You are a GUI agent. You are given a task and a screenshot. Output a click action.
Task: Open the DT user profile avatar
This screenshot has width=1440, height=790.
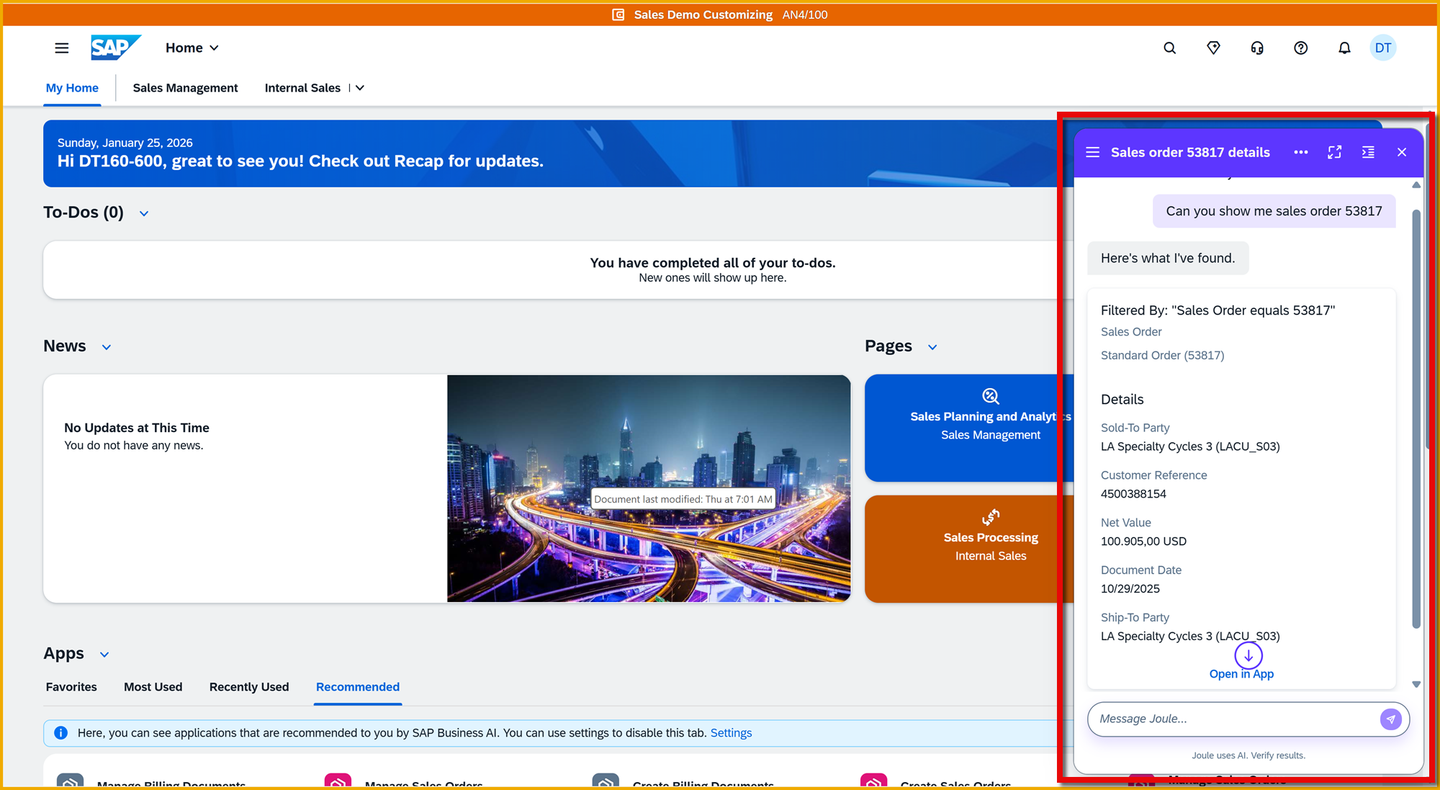1383,48
